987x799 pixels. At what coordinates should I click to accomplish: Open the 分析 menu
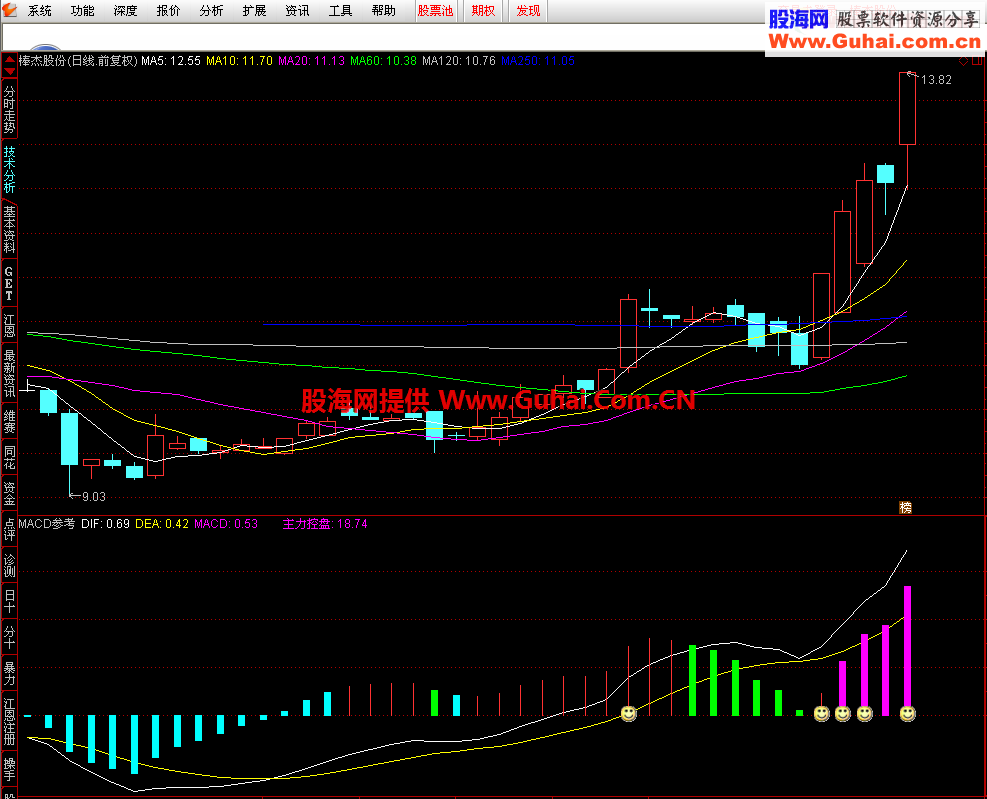[x=211, y=11]
